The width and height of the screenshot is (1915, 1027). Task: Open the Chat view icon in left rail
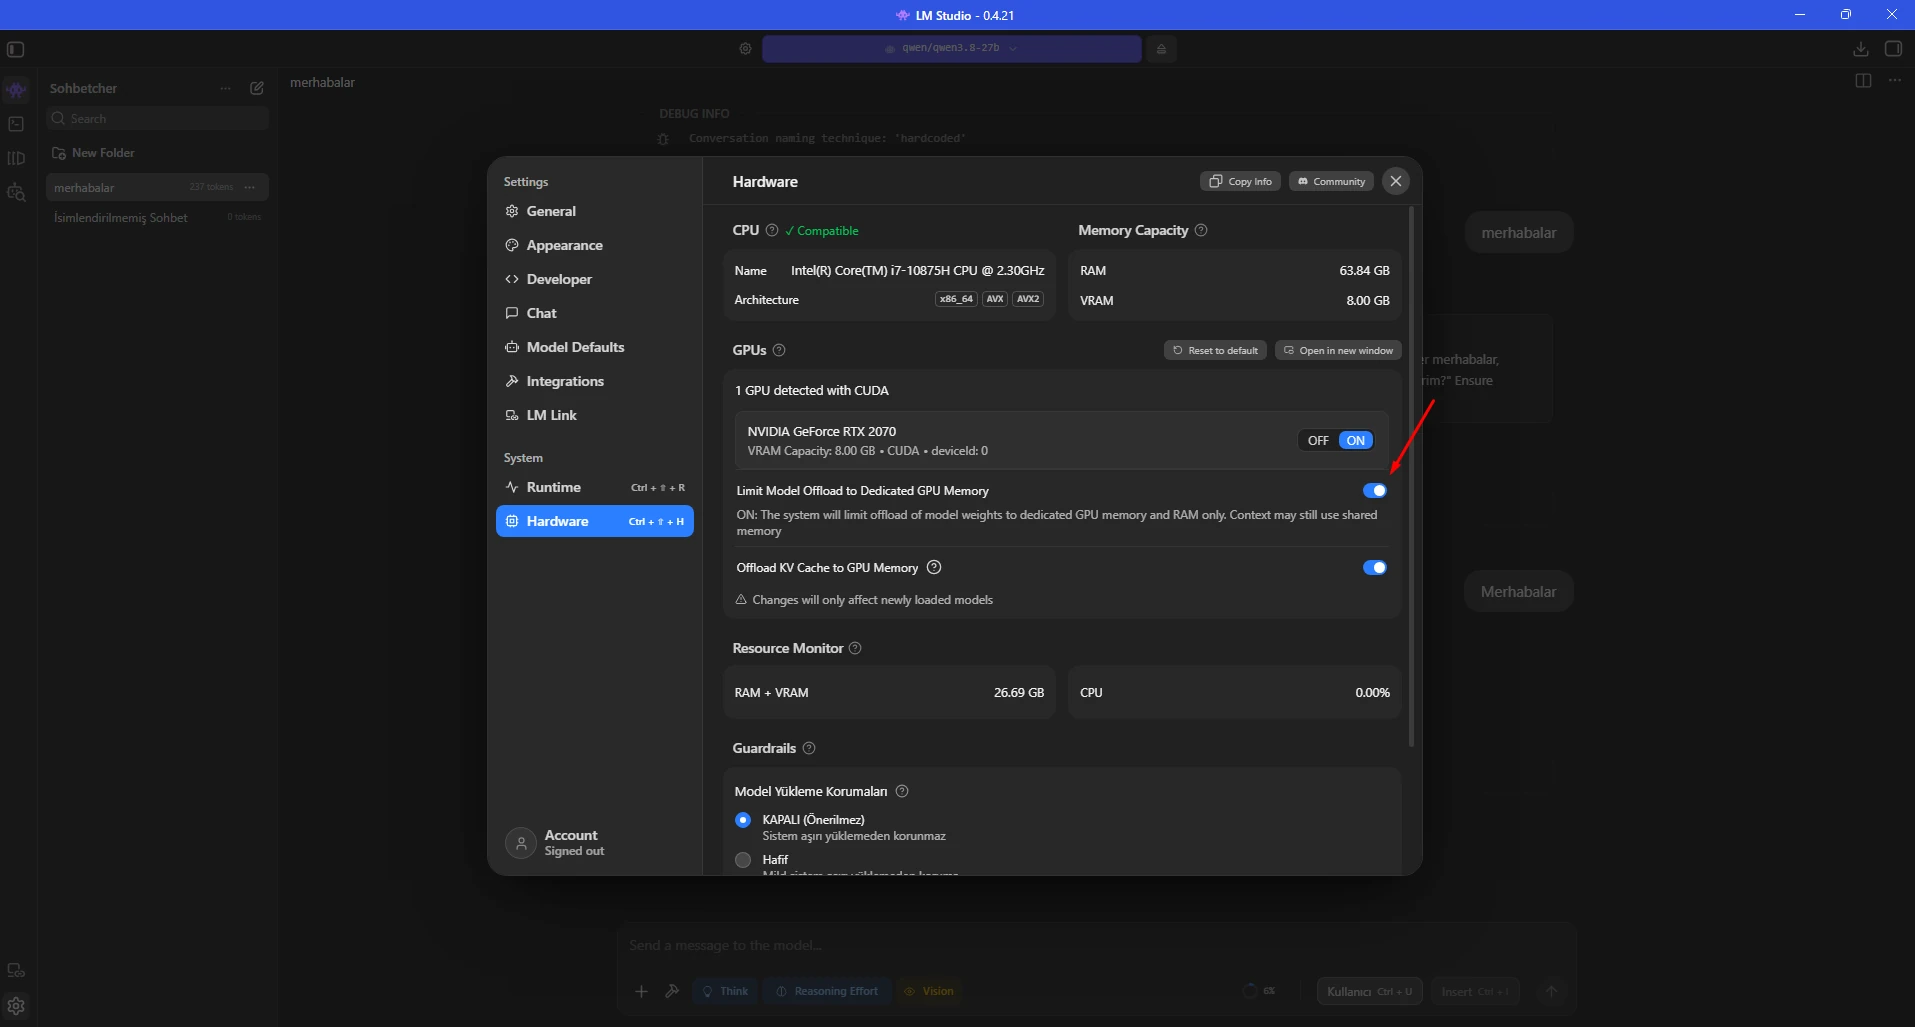tap(16, 90)
